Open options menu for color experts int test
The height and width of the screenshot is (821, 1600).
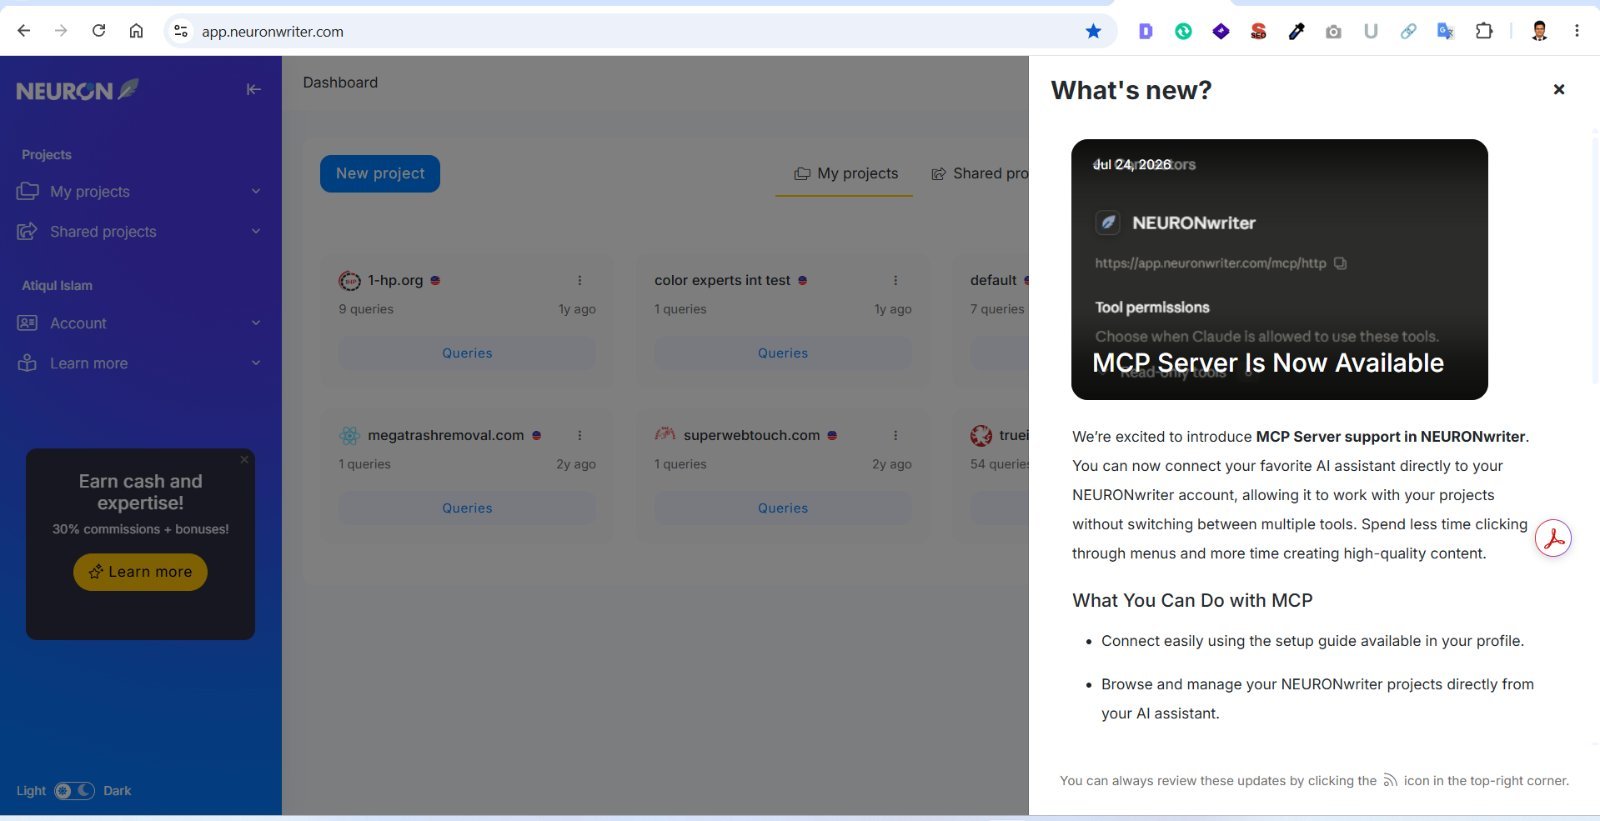click(895, 280)
